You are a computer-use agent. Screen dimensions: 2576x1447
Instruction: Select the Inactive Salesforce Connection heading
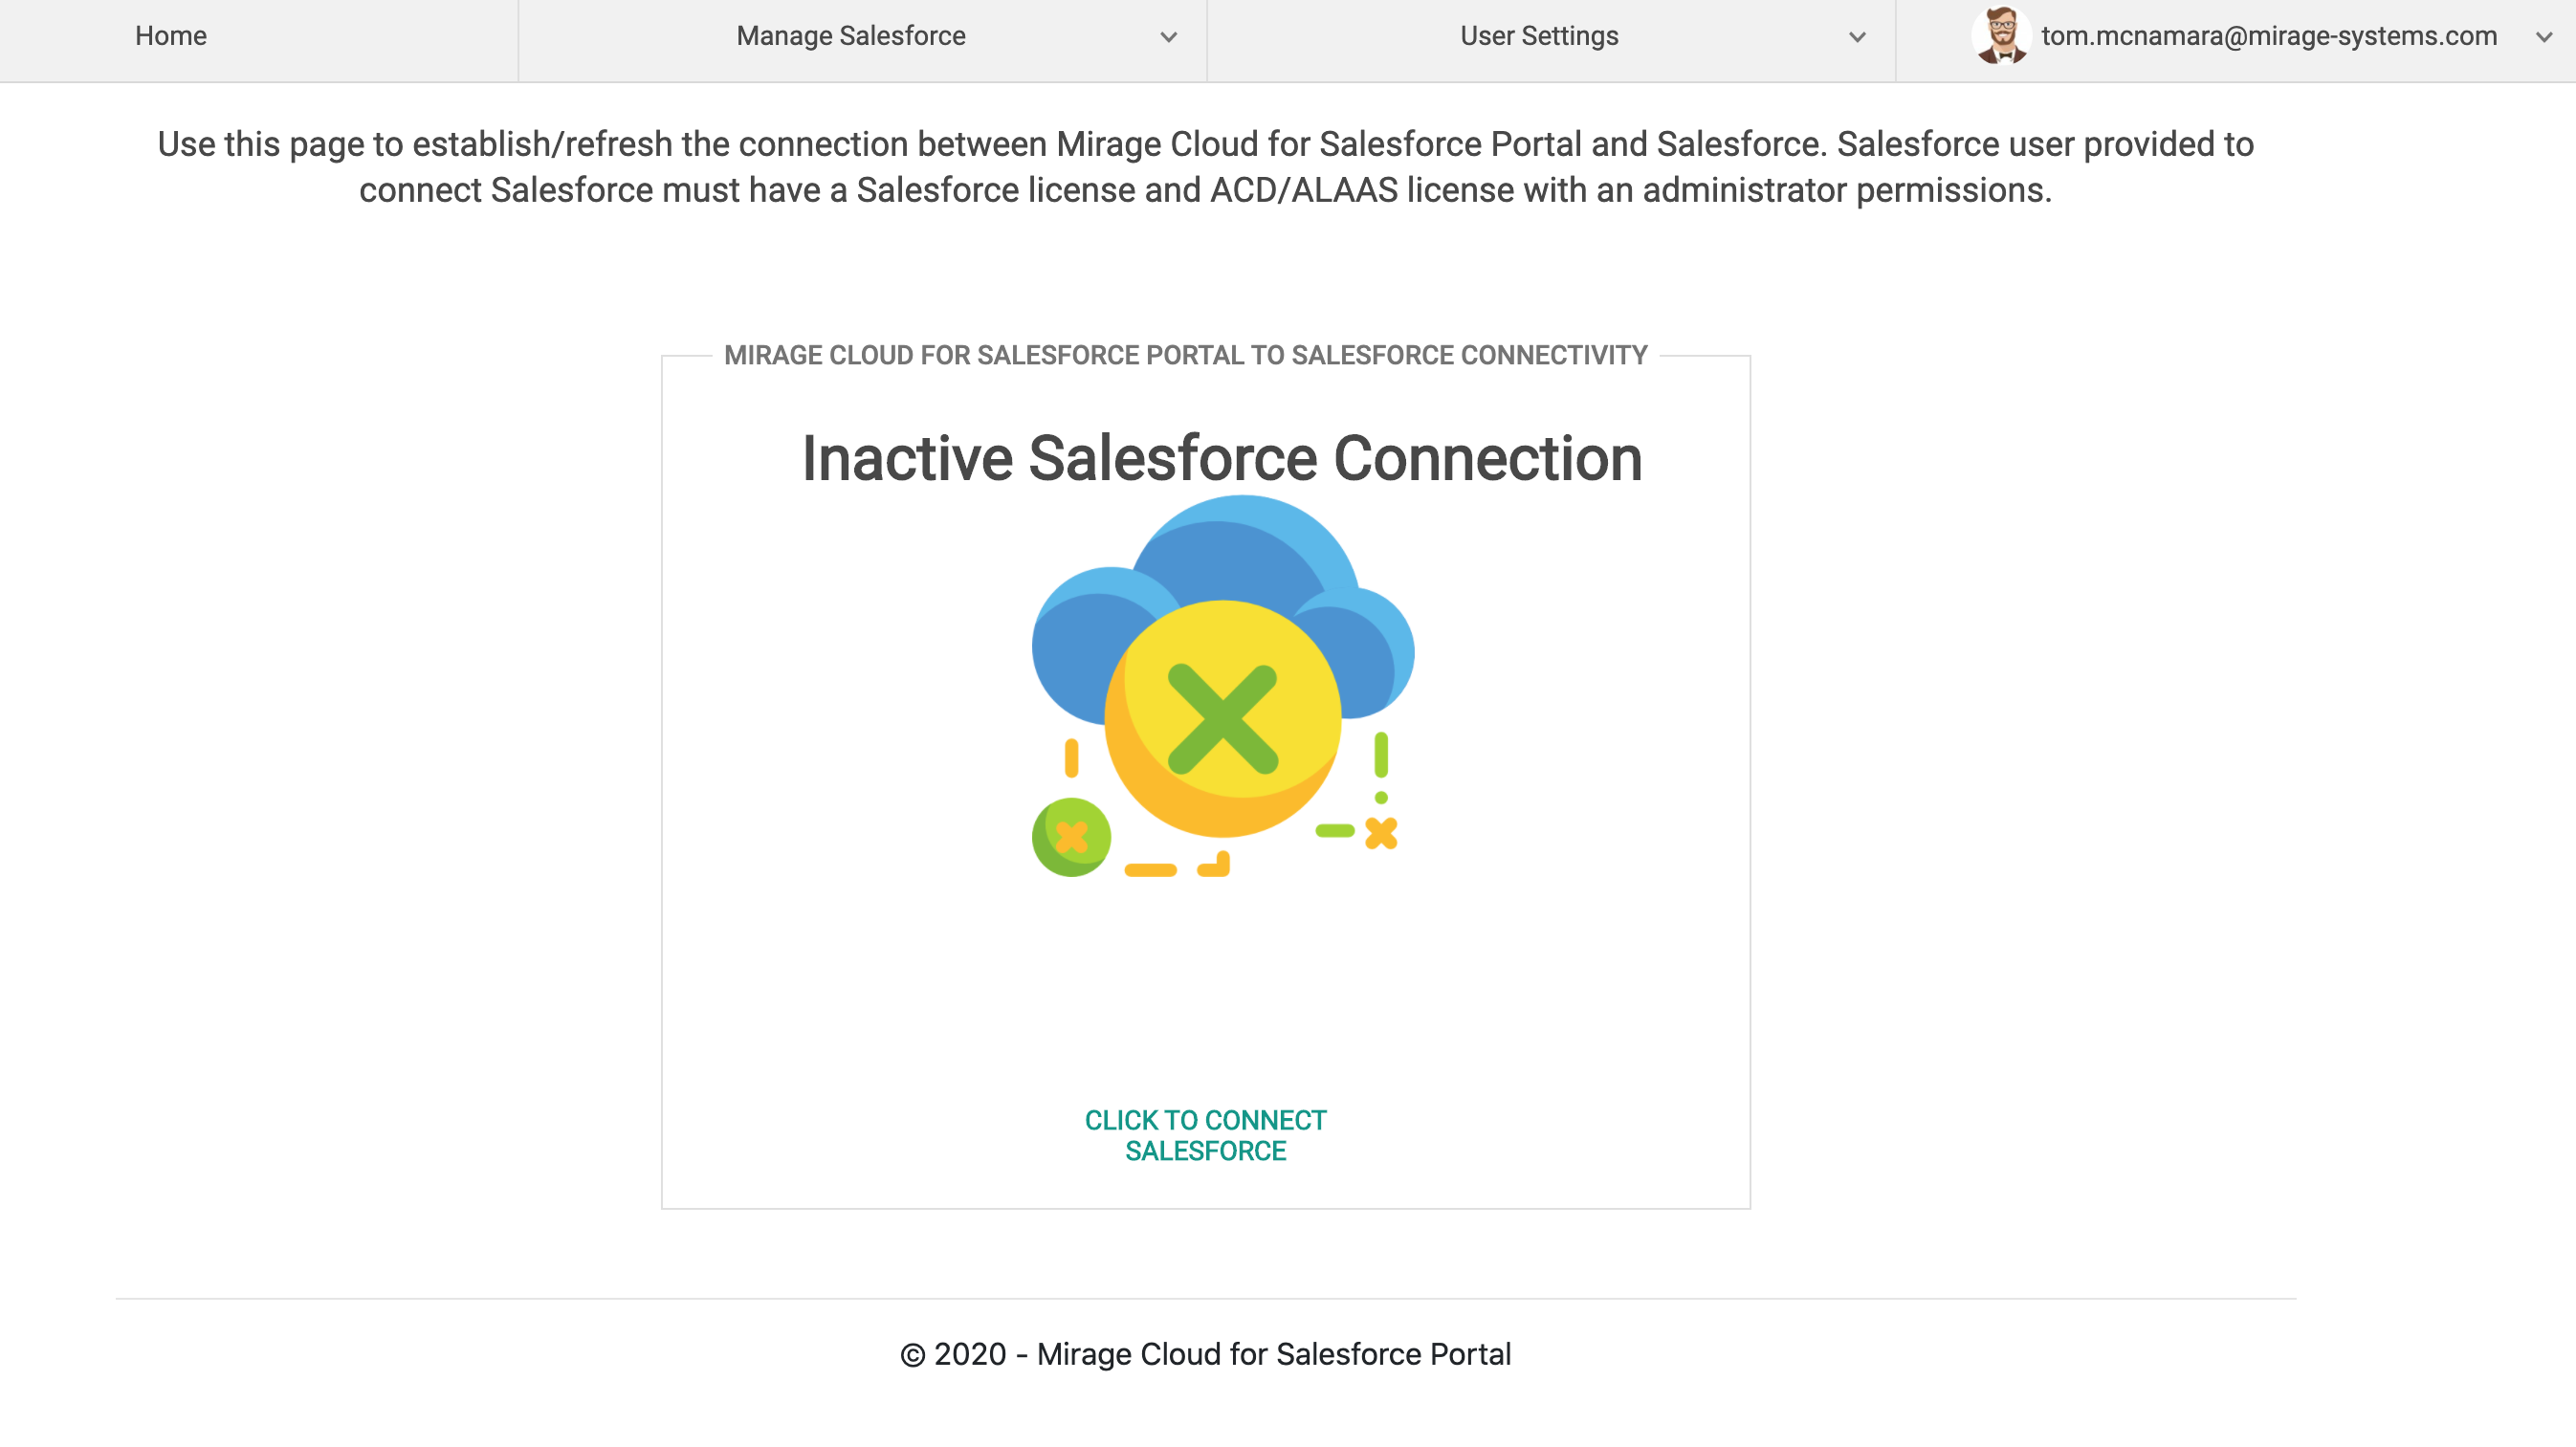[x=1222, y=458]
